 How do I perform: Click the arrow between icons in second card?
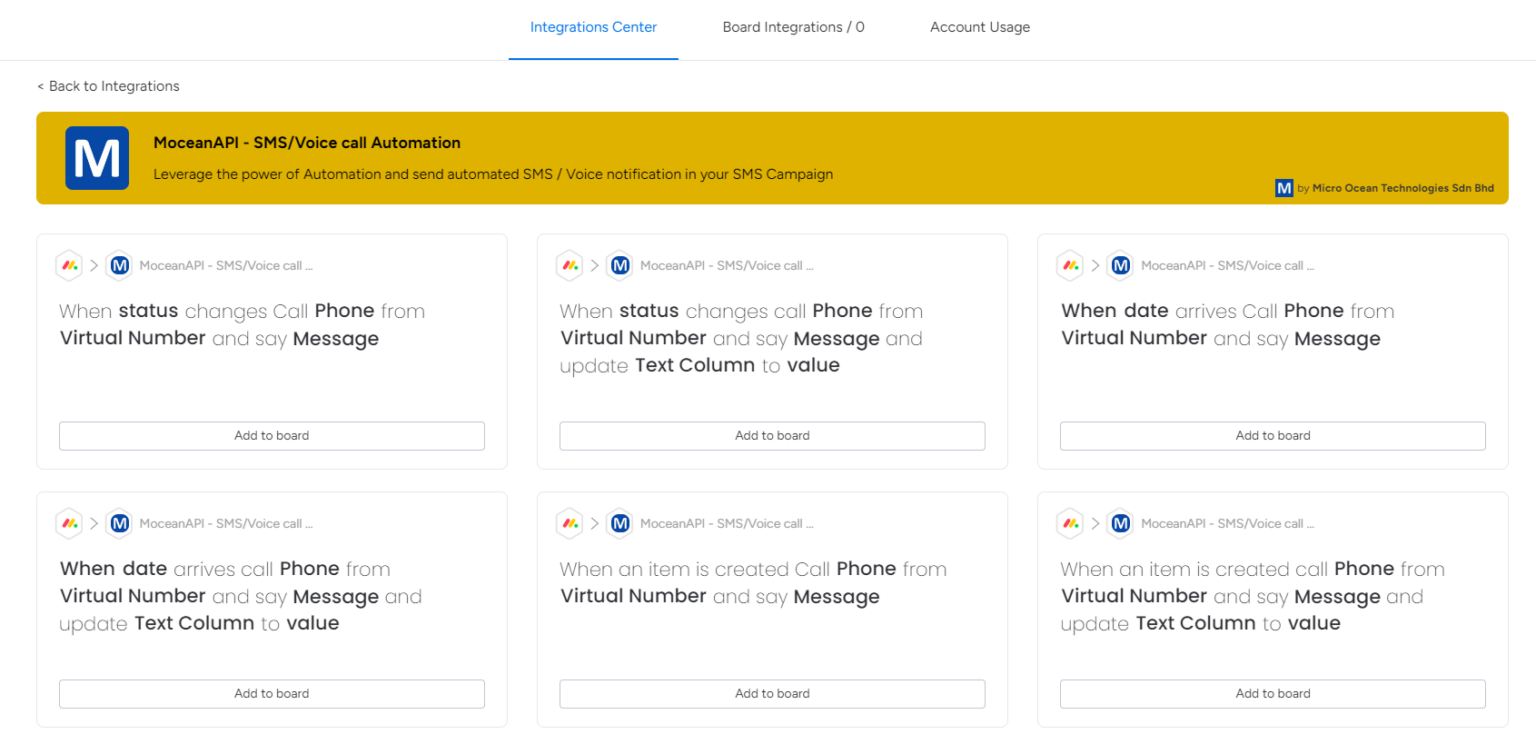point(594,265)
